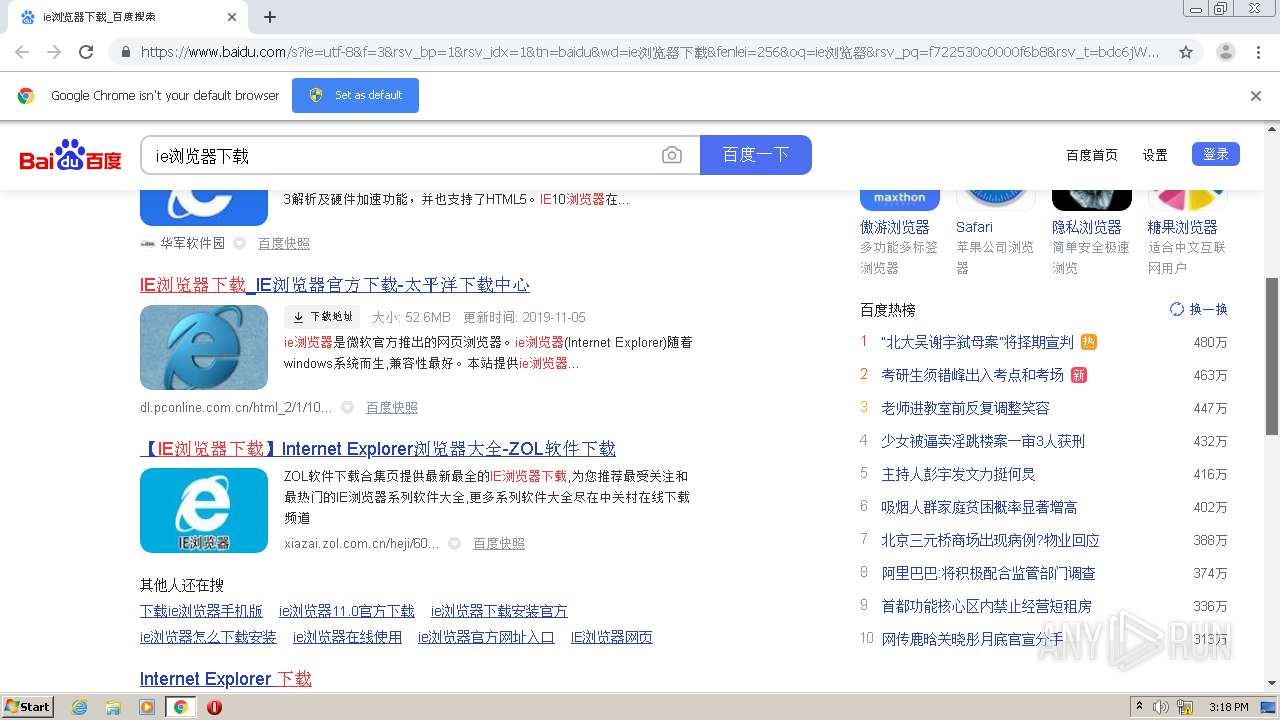Open the camera image search icon

click(x=672, y=155)
